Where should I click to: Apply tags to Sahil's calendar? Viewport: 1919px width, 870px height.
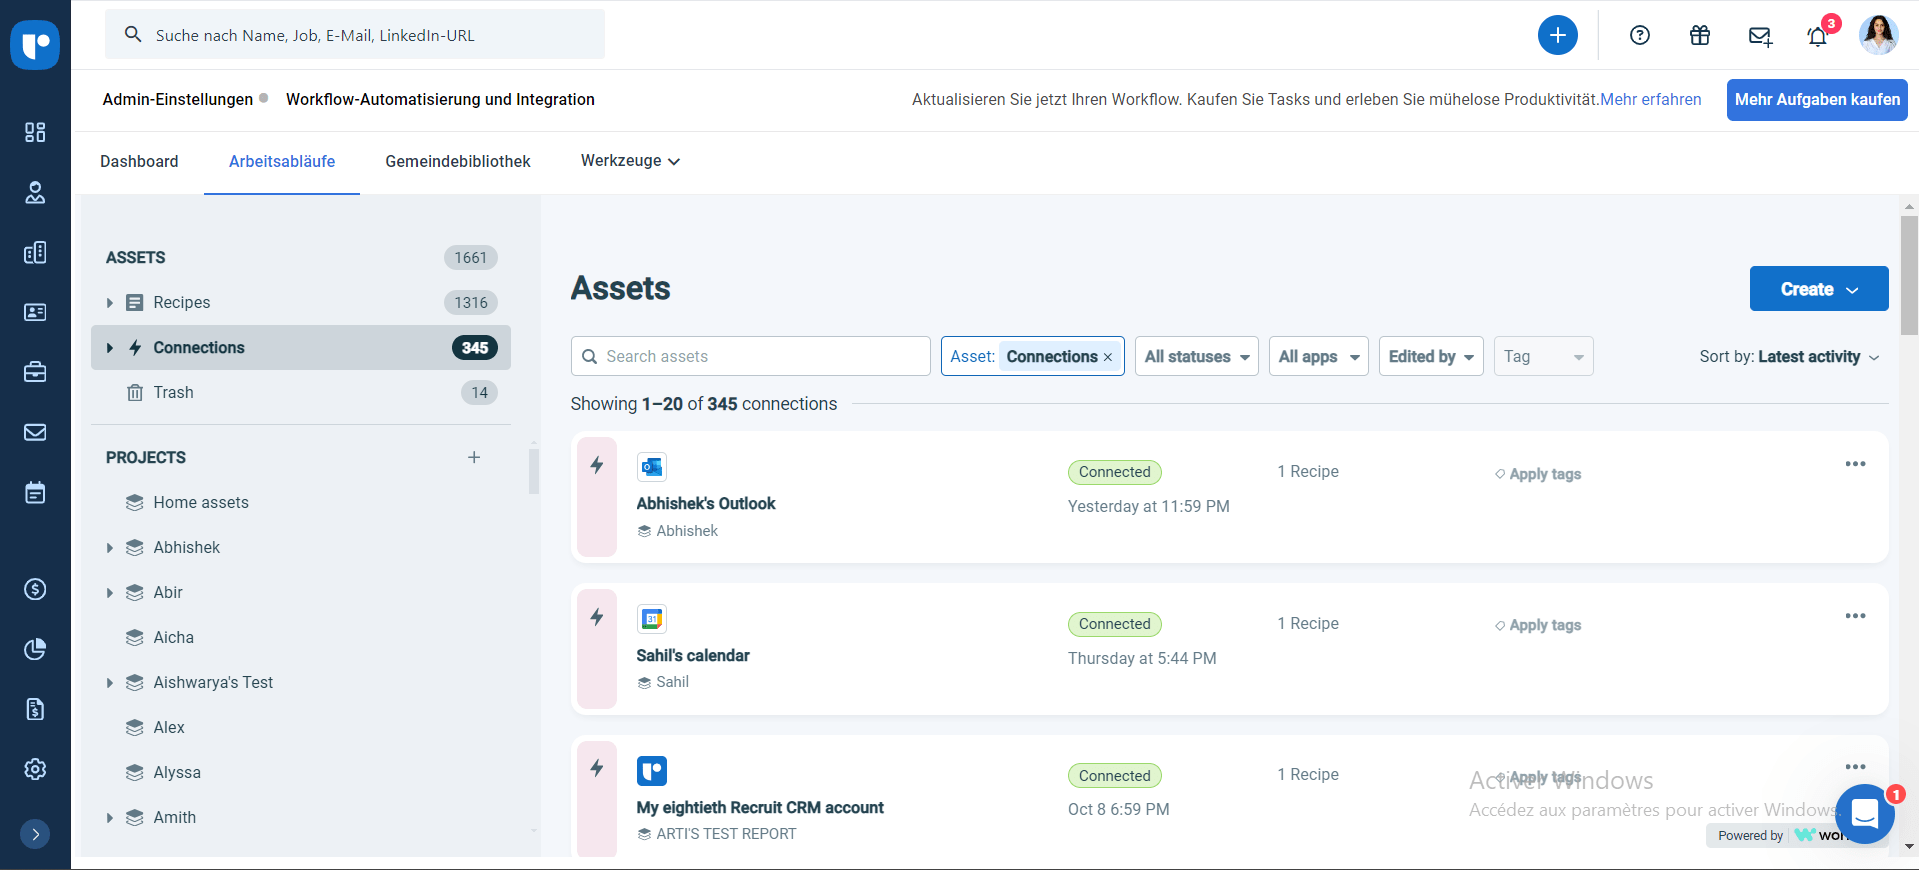[x=1538, y=625]
